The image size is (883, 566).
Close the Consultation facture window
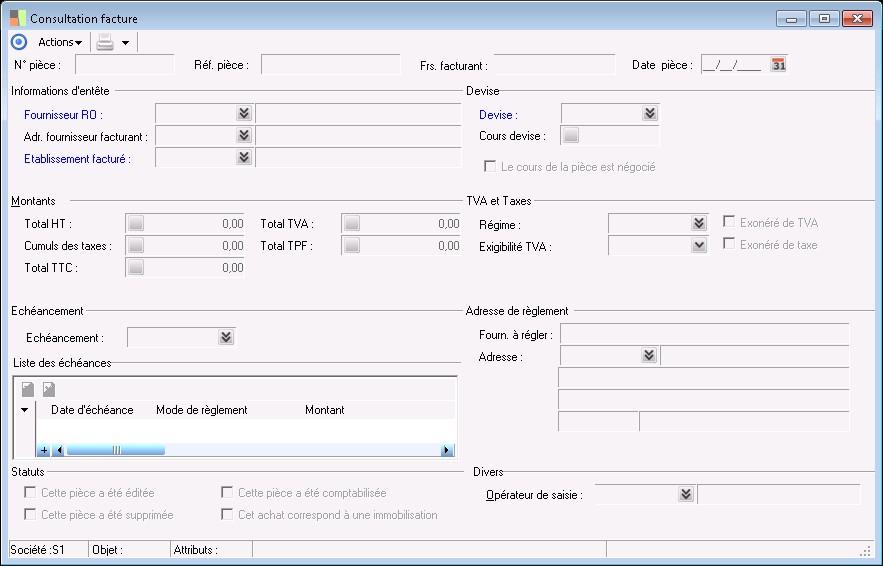(x=857, y=19)
